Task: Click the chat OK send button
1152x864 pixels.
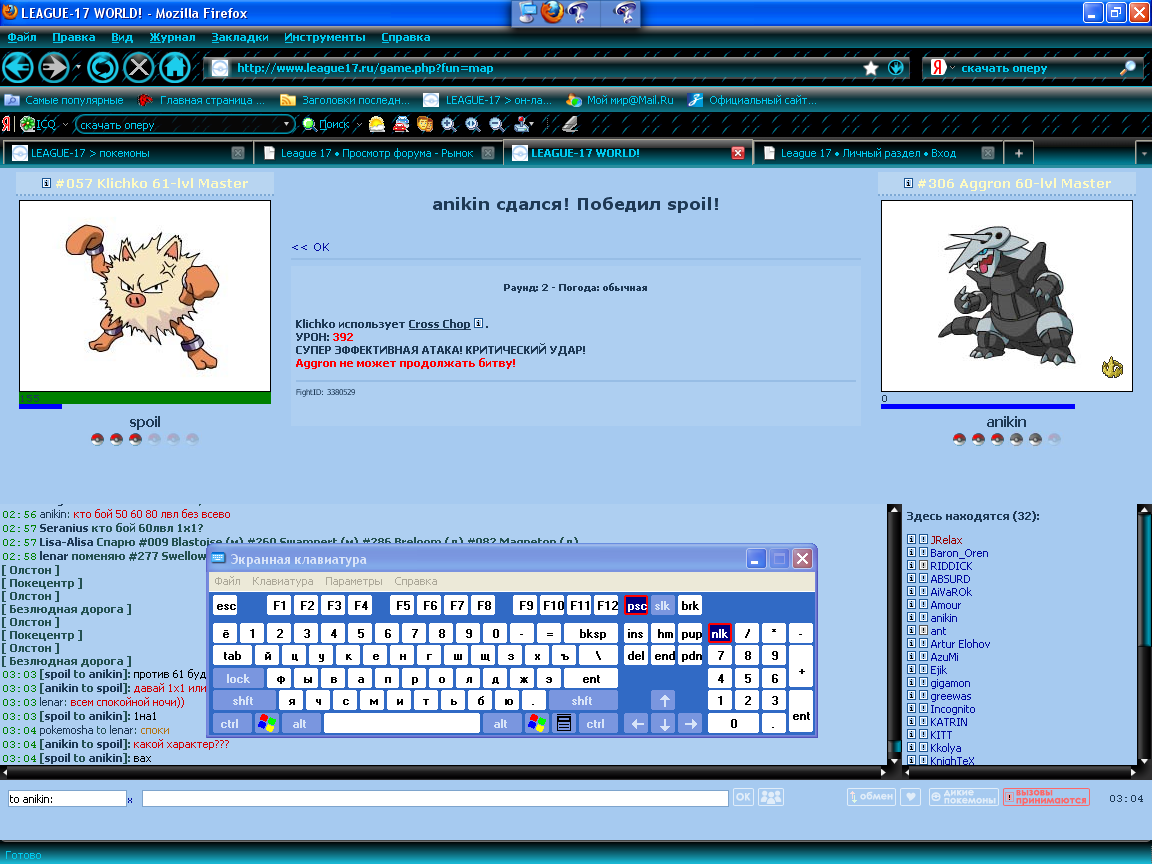Action: click(x=744, y=797)
